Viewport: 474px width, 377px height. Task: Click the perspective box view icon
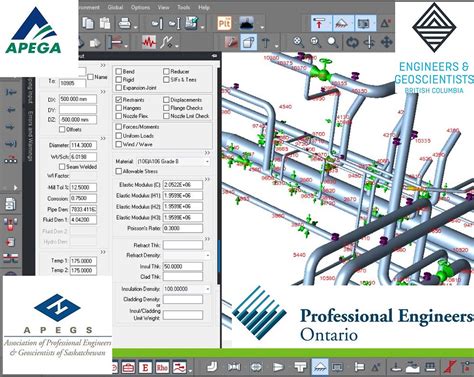click(x=249, y=42)
